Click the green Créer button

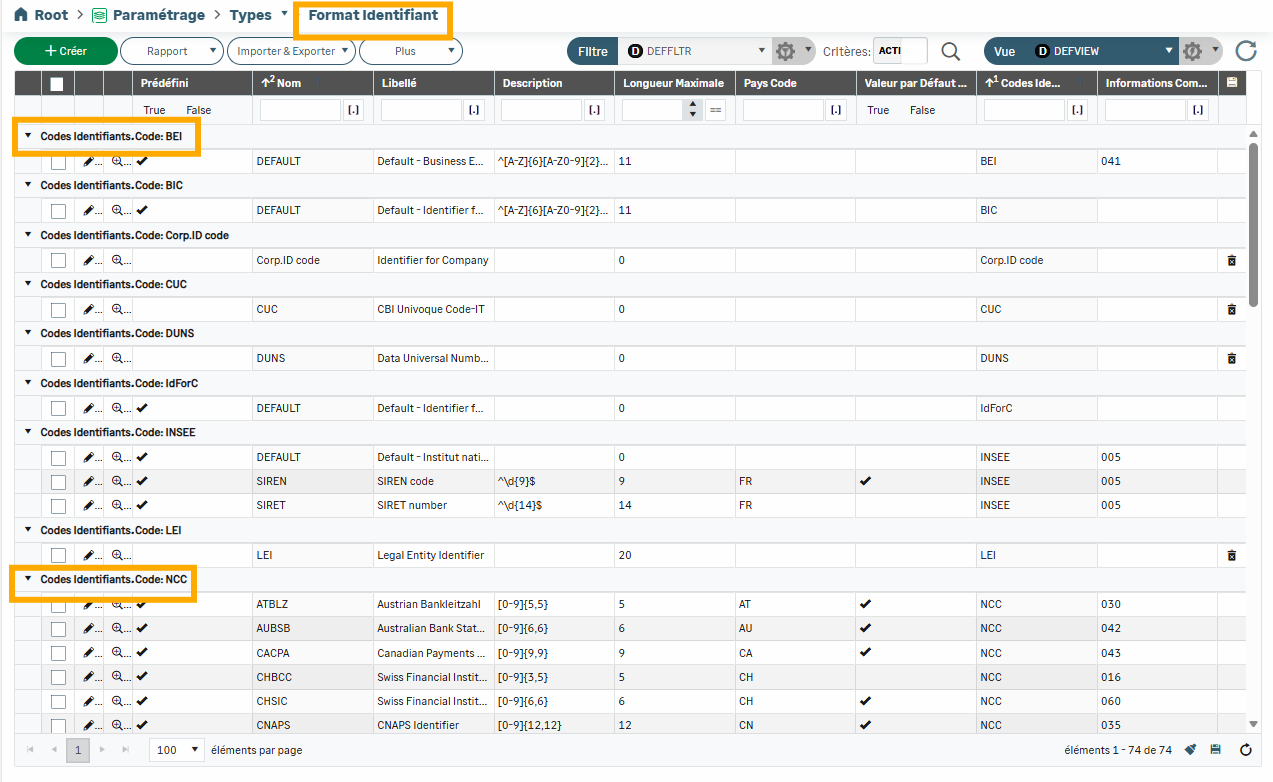point(66,51)
